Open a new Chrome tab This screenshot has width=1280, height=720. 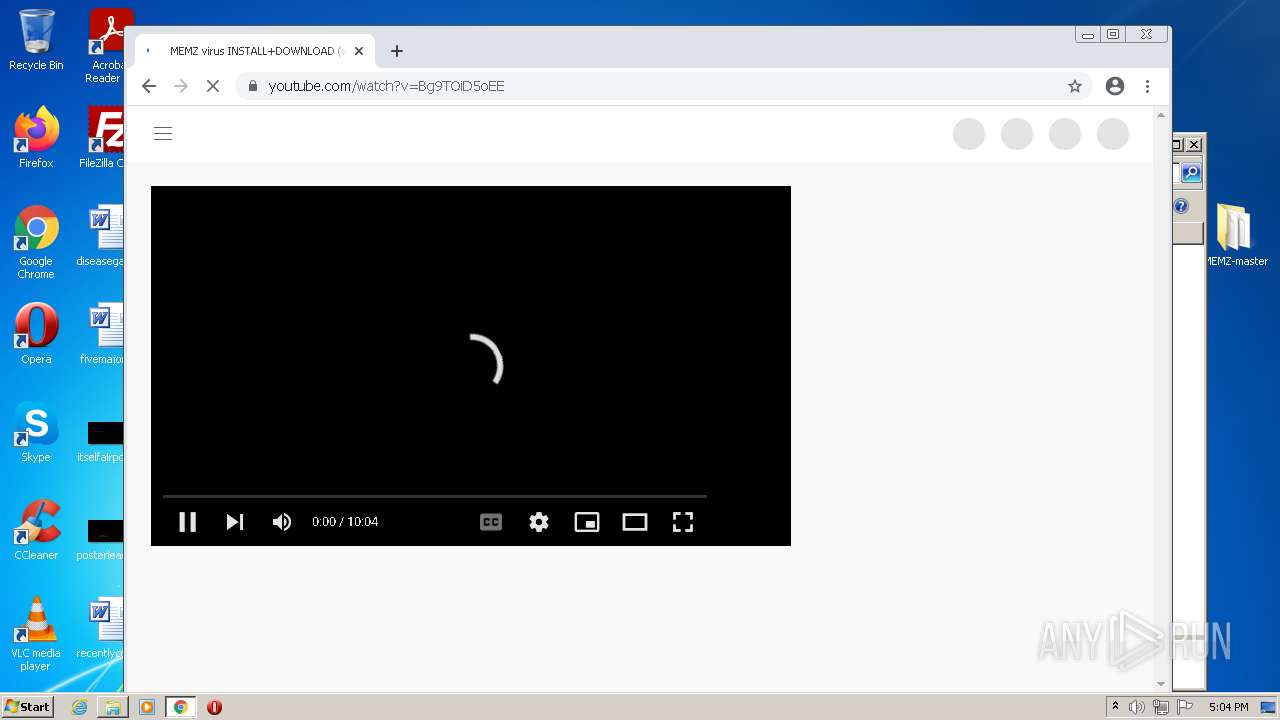click(x=397, y=51)
